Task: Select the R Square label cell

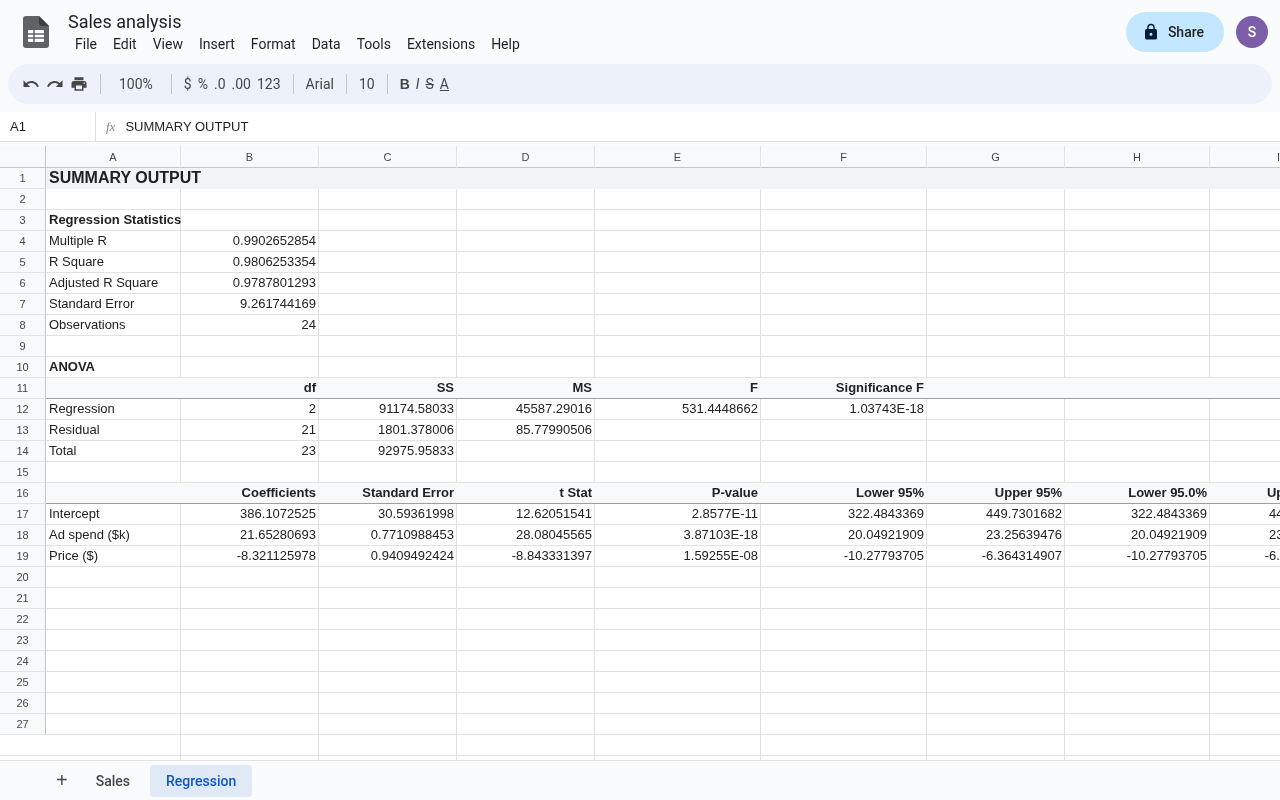Action: coord(113,262)
